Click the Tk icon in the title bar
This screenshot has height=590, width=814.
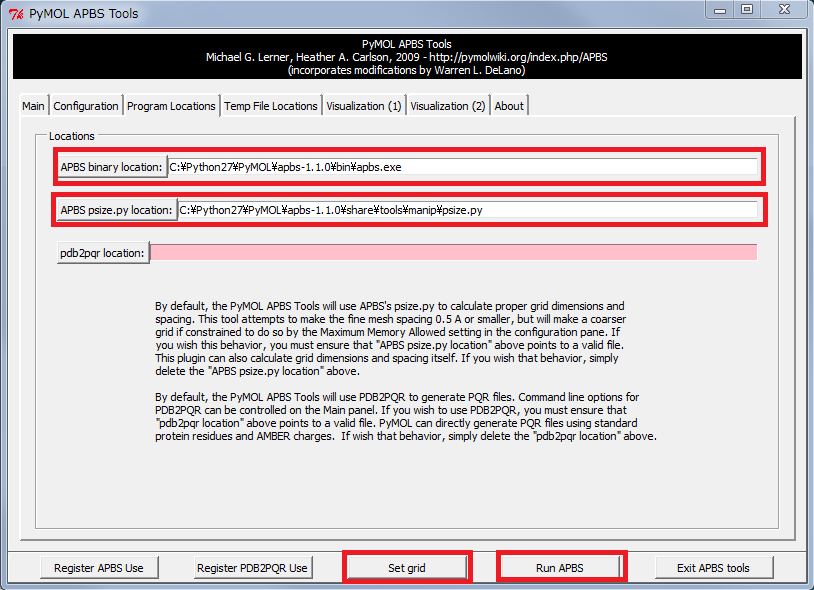pyautogui.click(x=14, y=13)
